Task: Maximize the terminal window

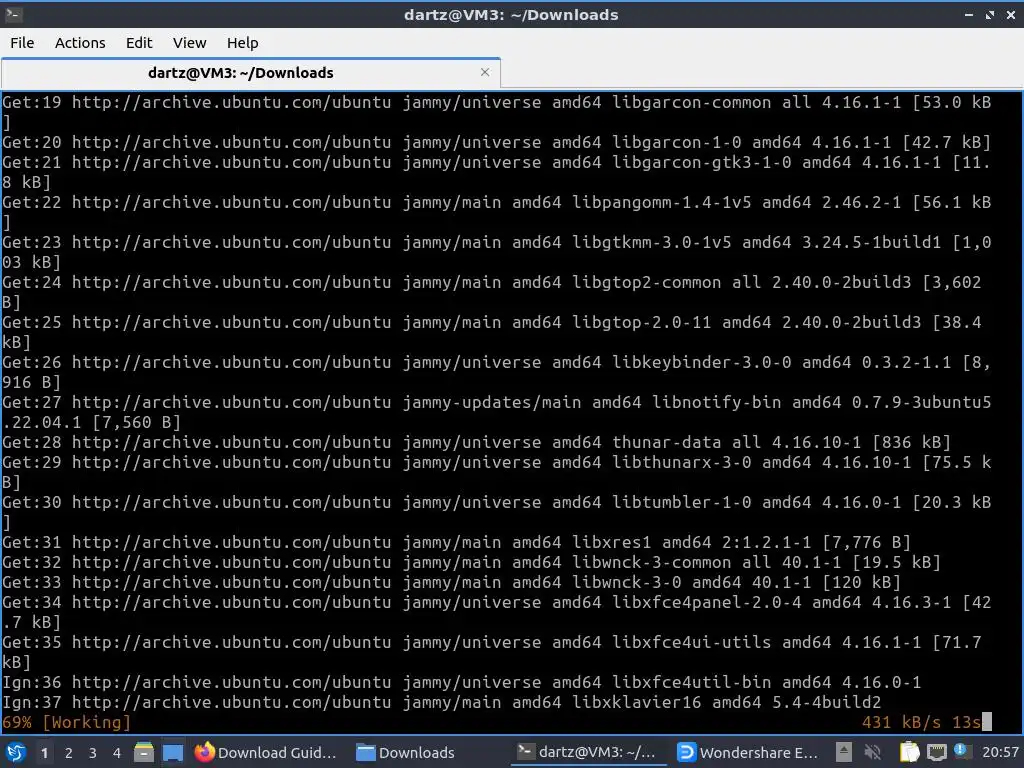Action: click(x=990, y=14)
